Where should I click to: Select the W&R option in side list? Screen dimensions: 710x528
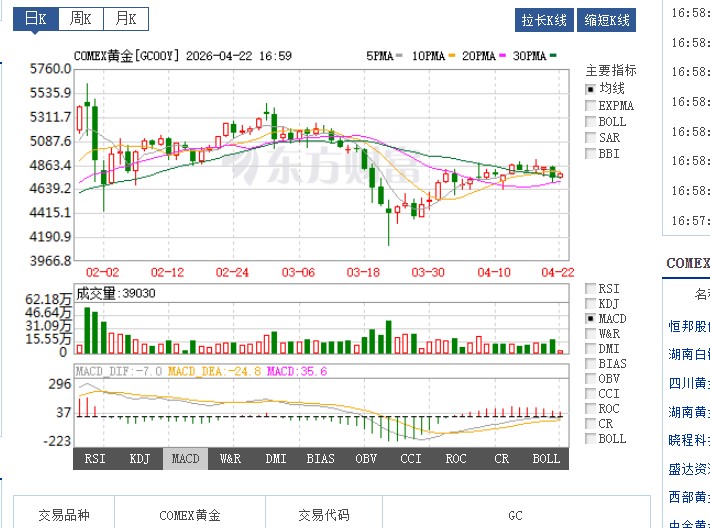tap(590, 333)
